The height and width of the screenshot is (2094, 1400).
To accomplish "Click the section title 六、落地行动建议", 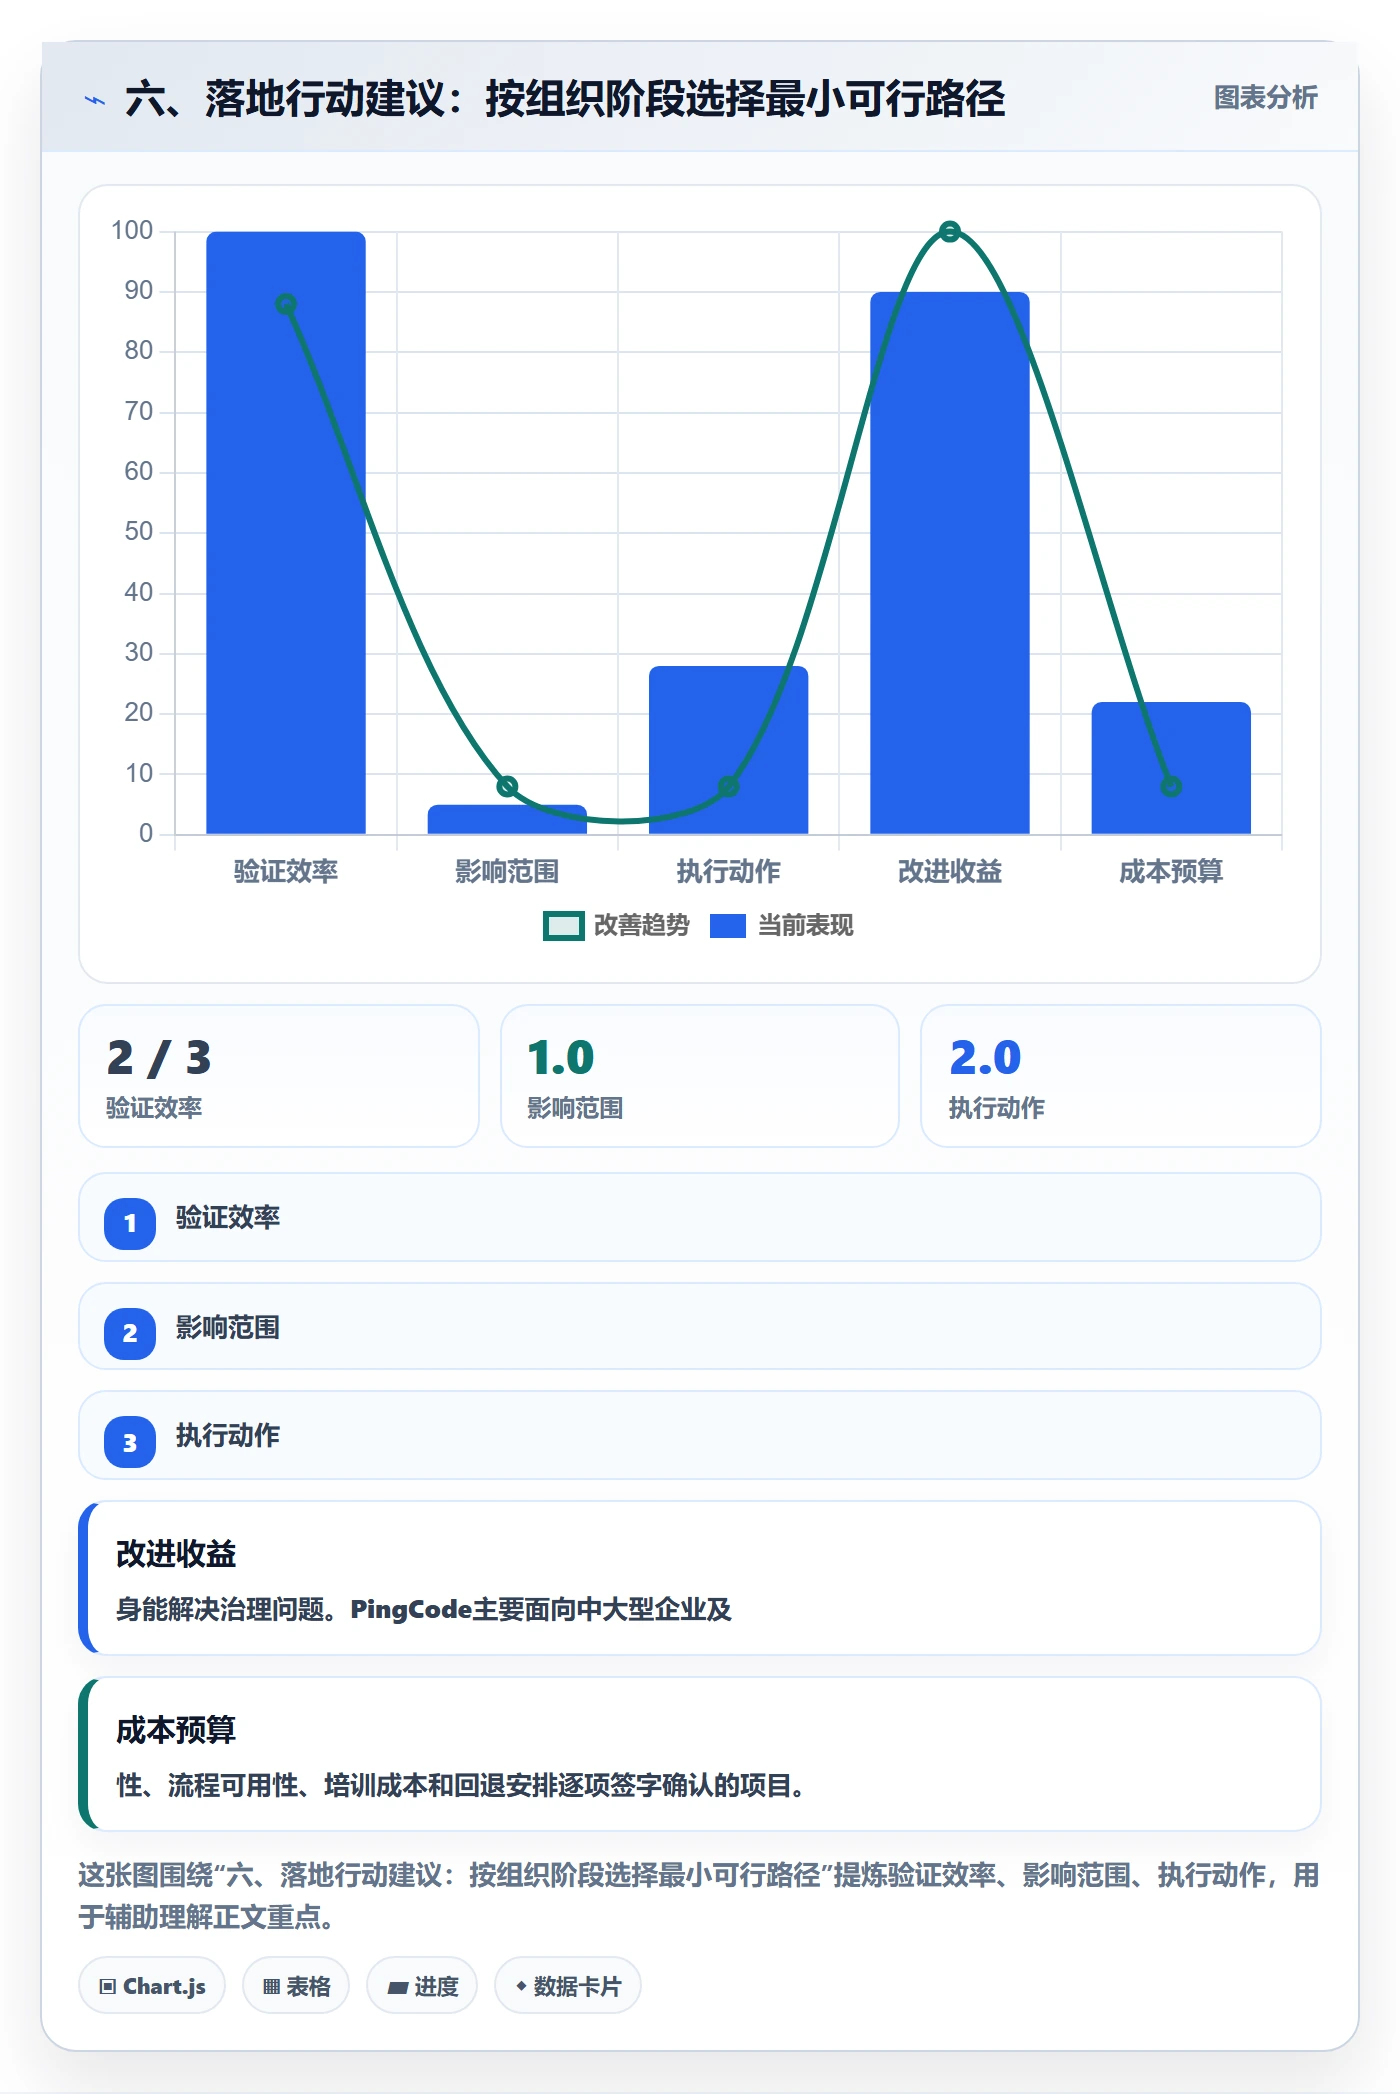I will [x=565, y=99].
